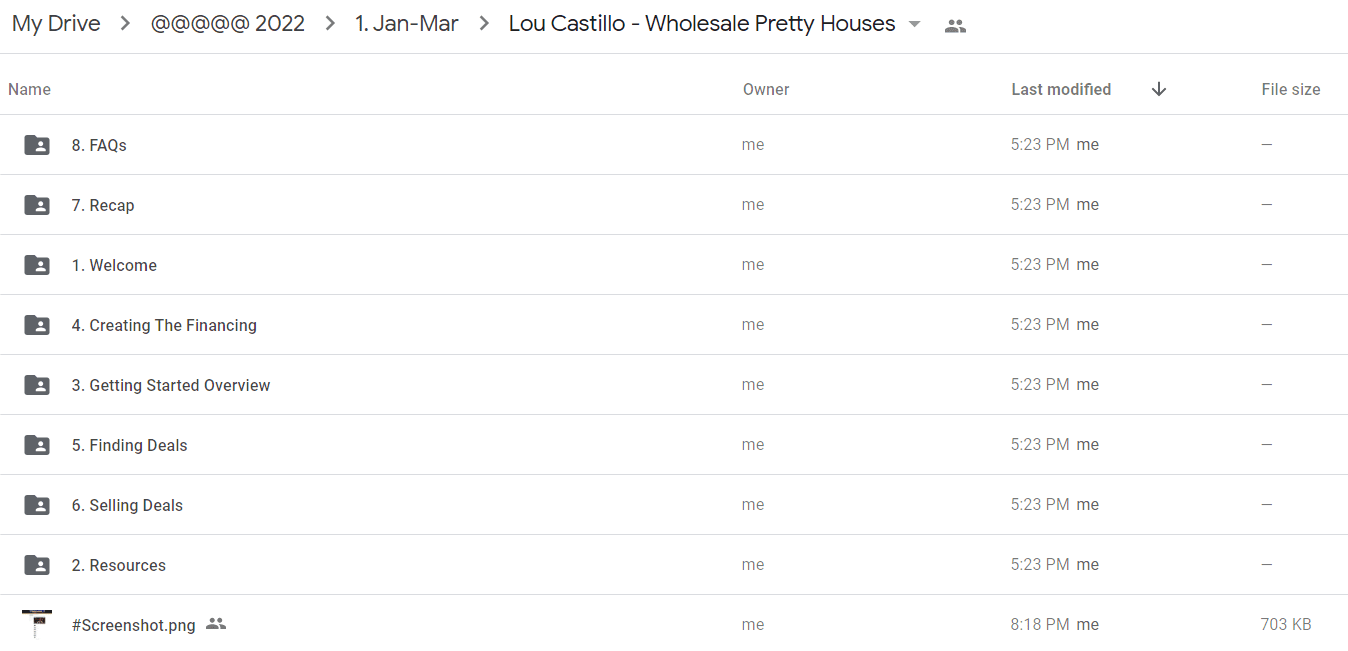1348x651 pixels.
Task: Navigate to the @@@@@ 2022 breadcrumb folder
Action: click(x=228, y=24)
